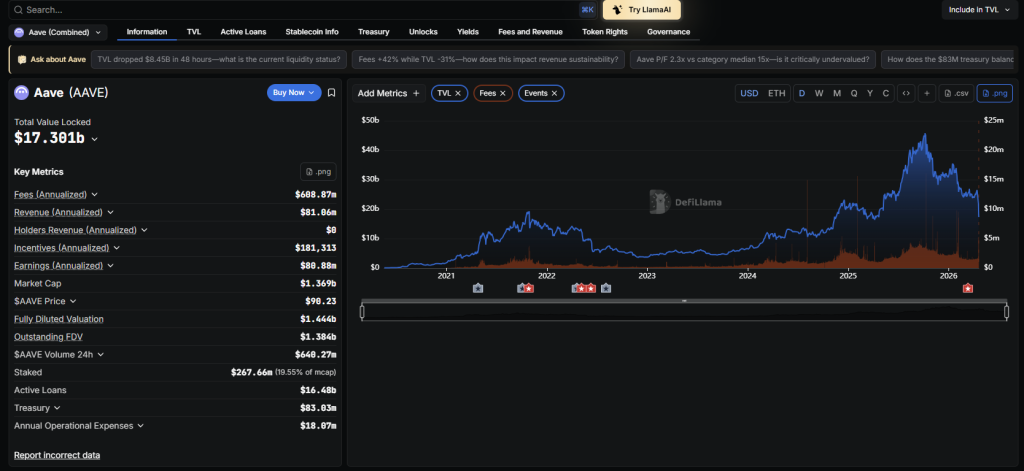The height and width of the screenshot is (471, 1024).
Task: Click the Try LlamaAI button
Action: 641,9
